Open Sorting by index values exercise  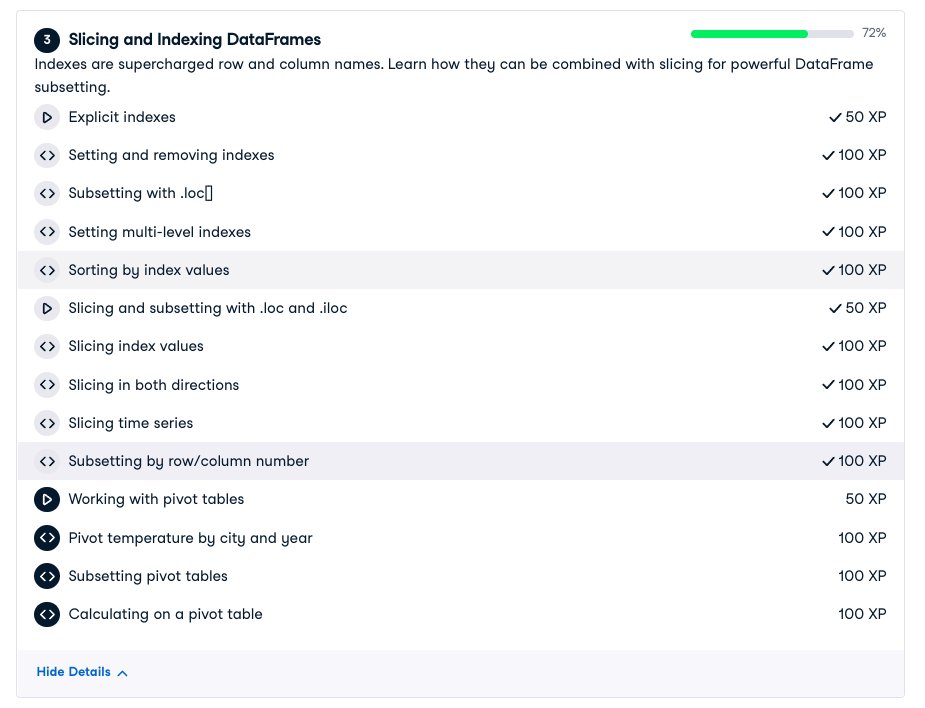tap(149, 270)
